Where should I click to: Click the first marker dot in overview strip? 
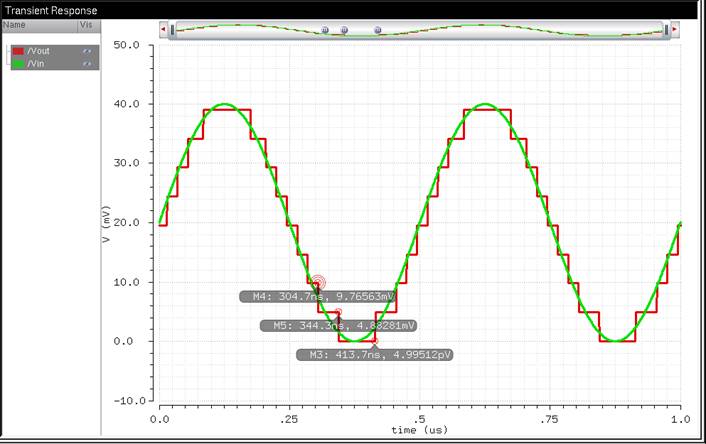324,30
